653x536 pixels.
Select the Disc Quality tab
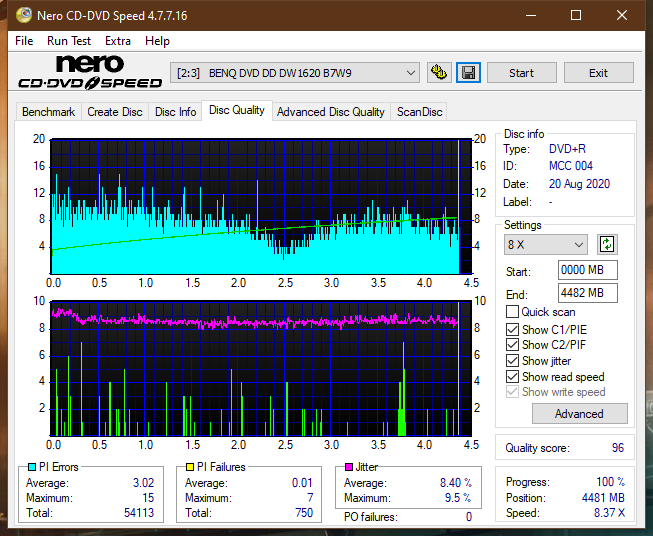click(x=237, y=110)
